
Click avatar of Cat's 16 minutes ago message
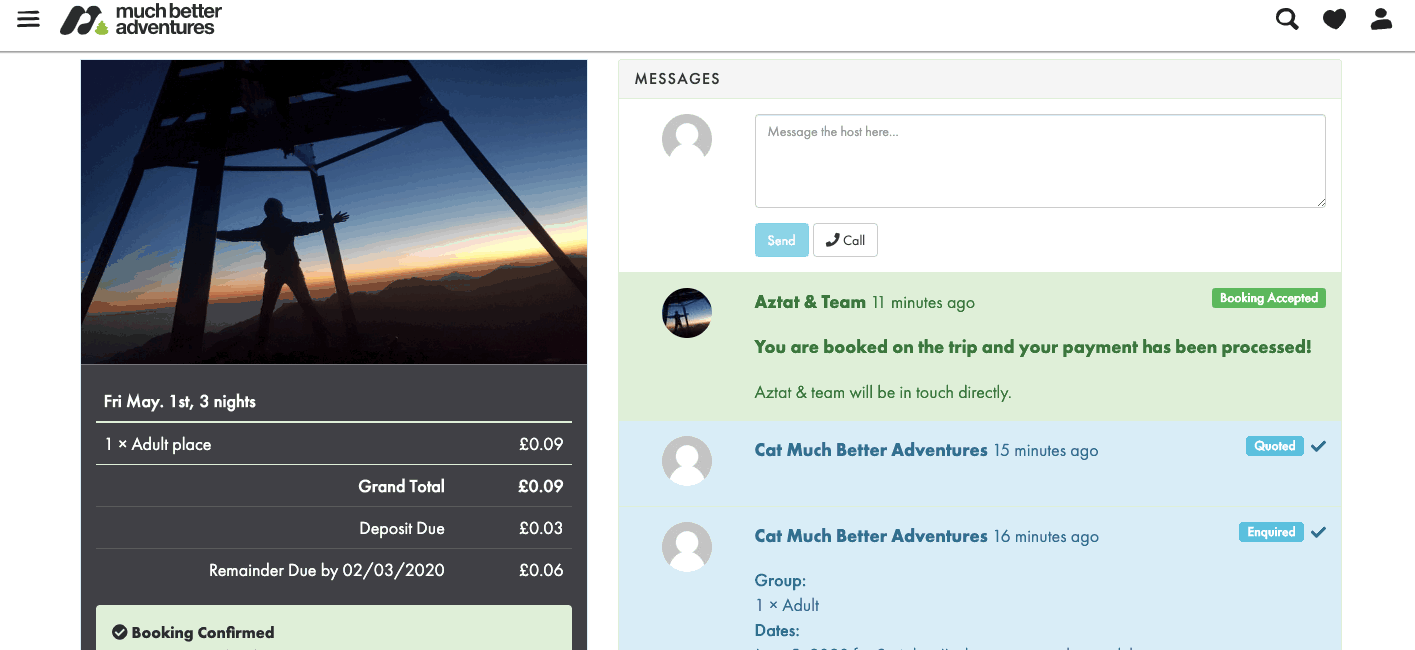point(687,547)
